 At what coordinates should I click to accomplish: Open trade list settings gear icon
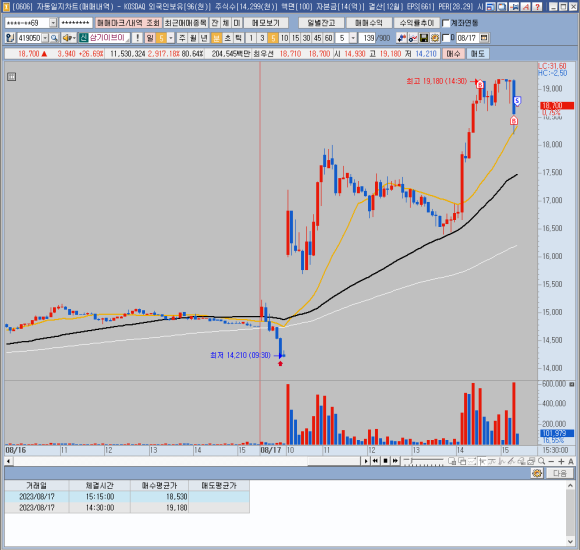pyautogui.click(x=537, y=473)
